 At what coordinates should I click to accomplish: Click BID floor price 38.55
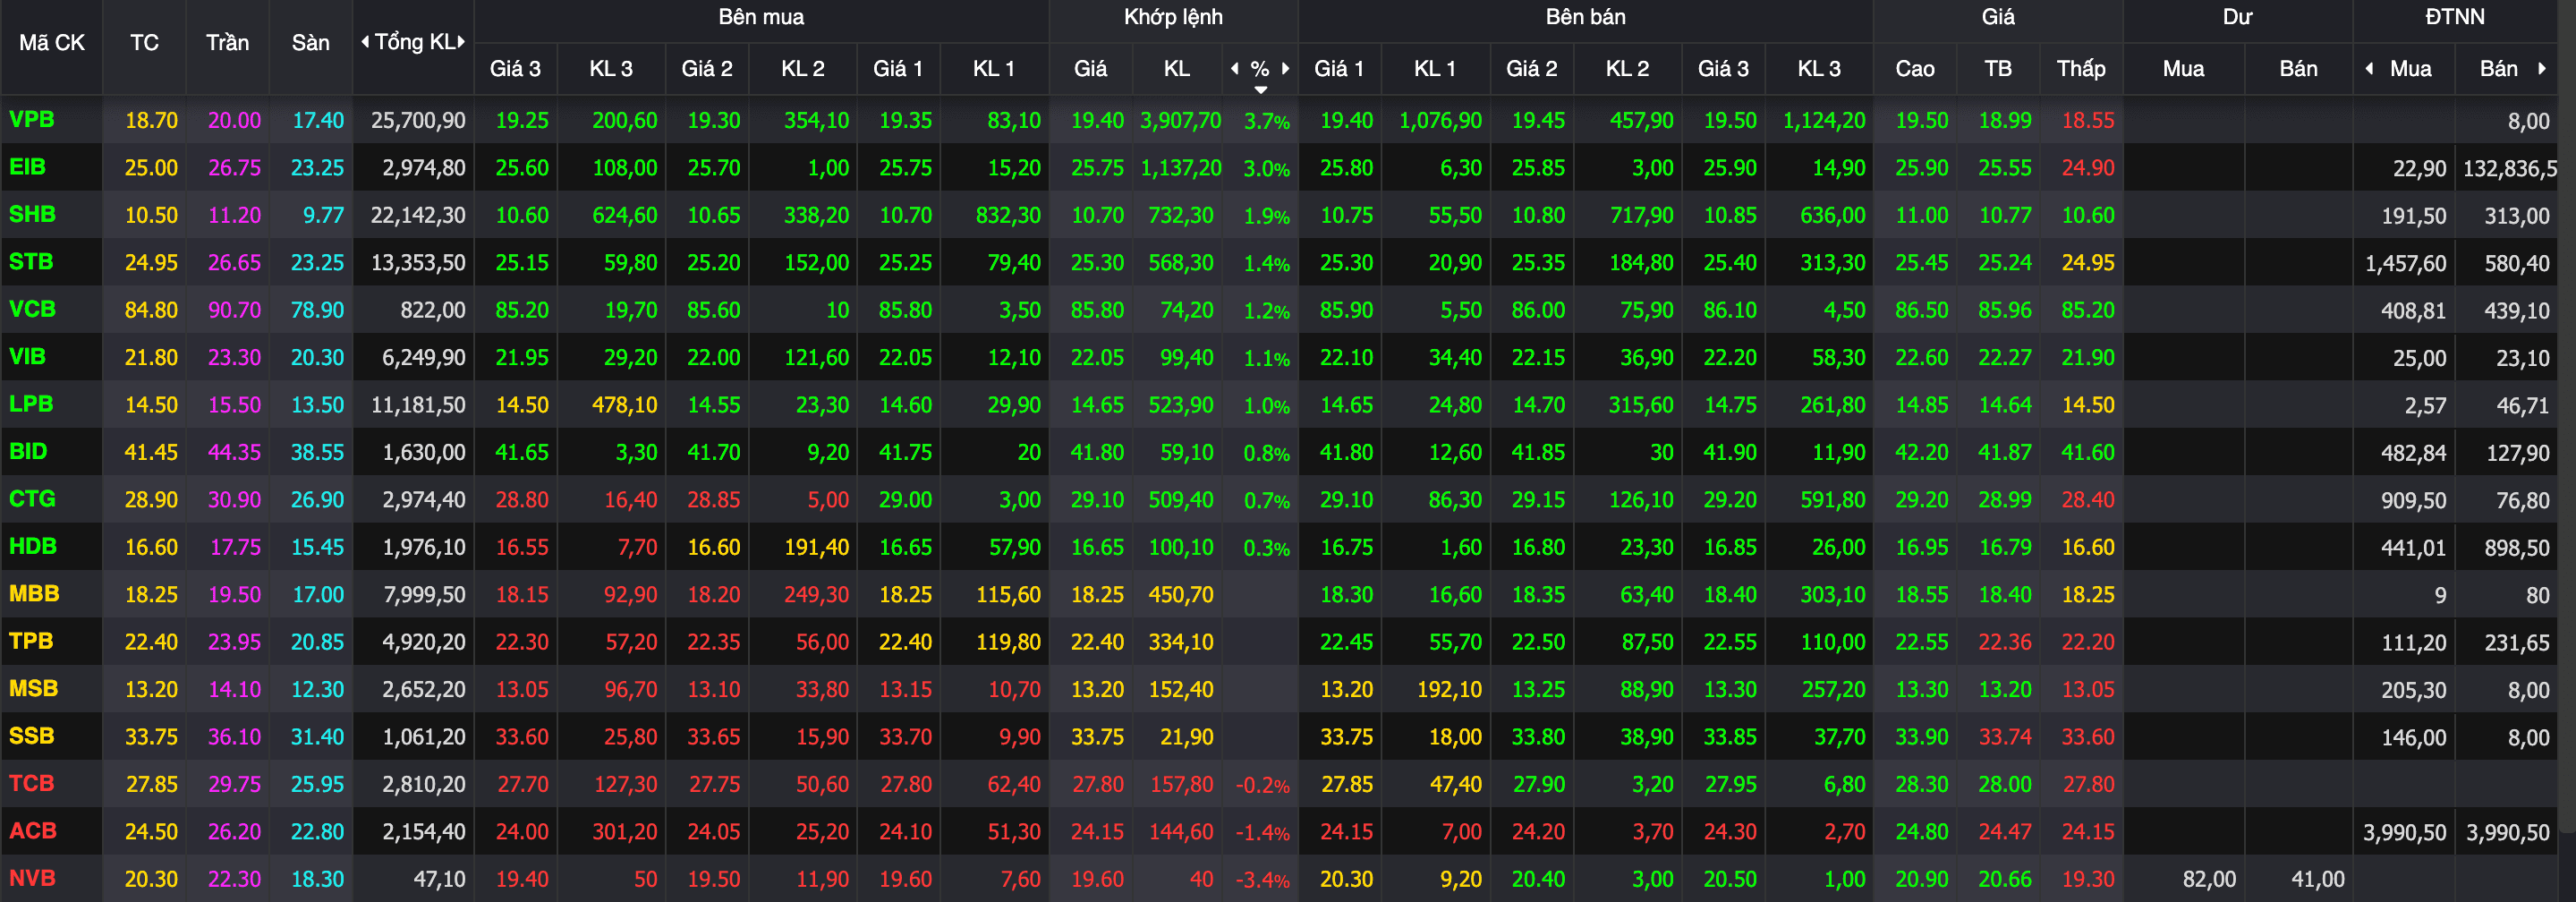click(x=317, y=453)
